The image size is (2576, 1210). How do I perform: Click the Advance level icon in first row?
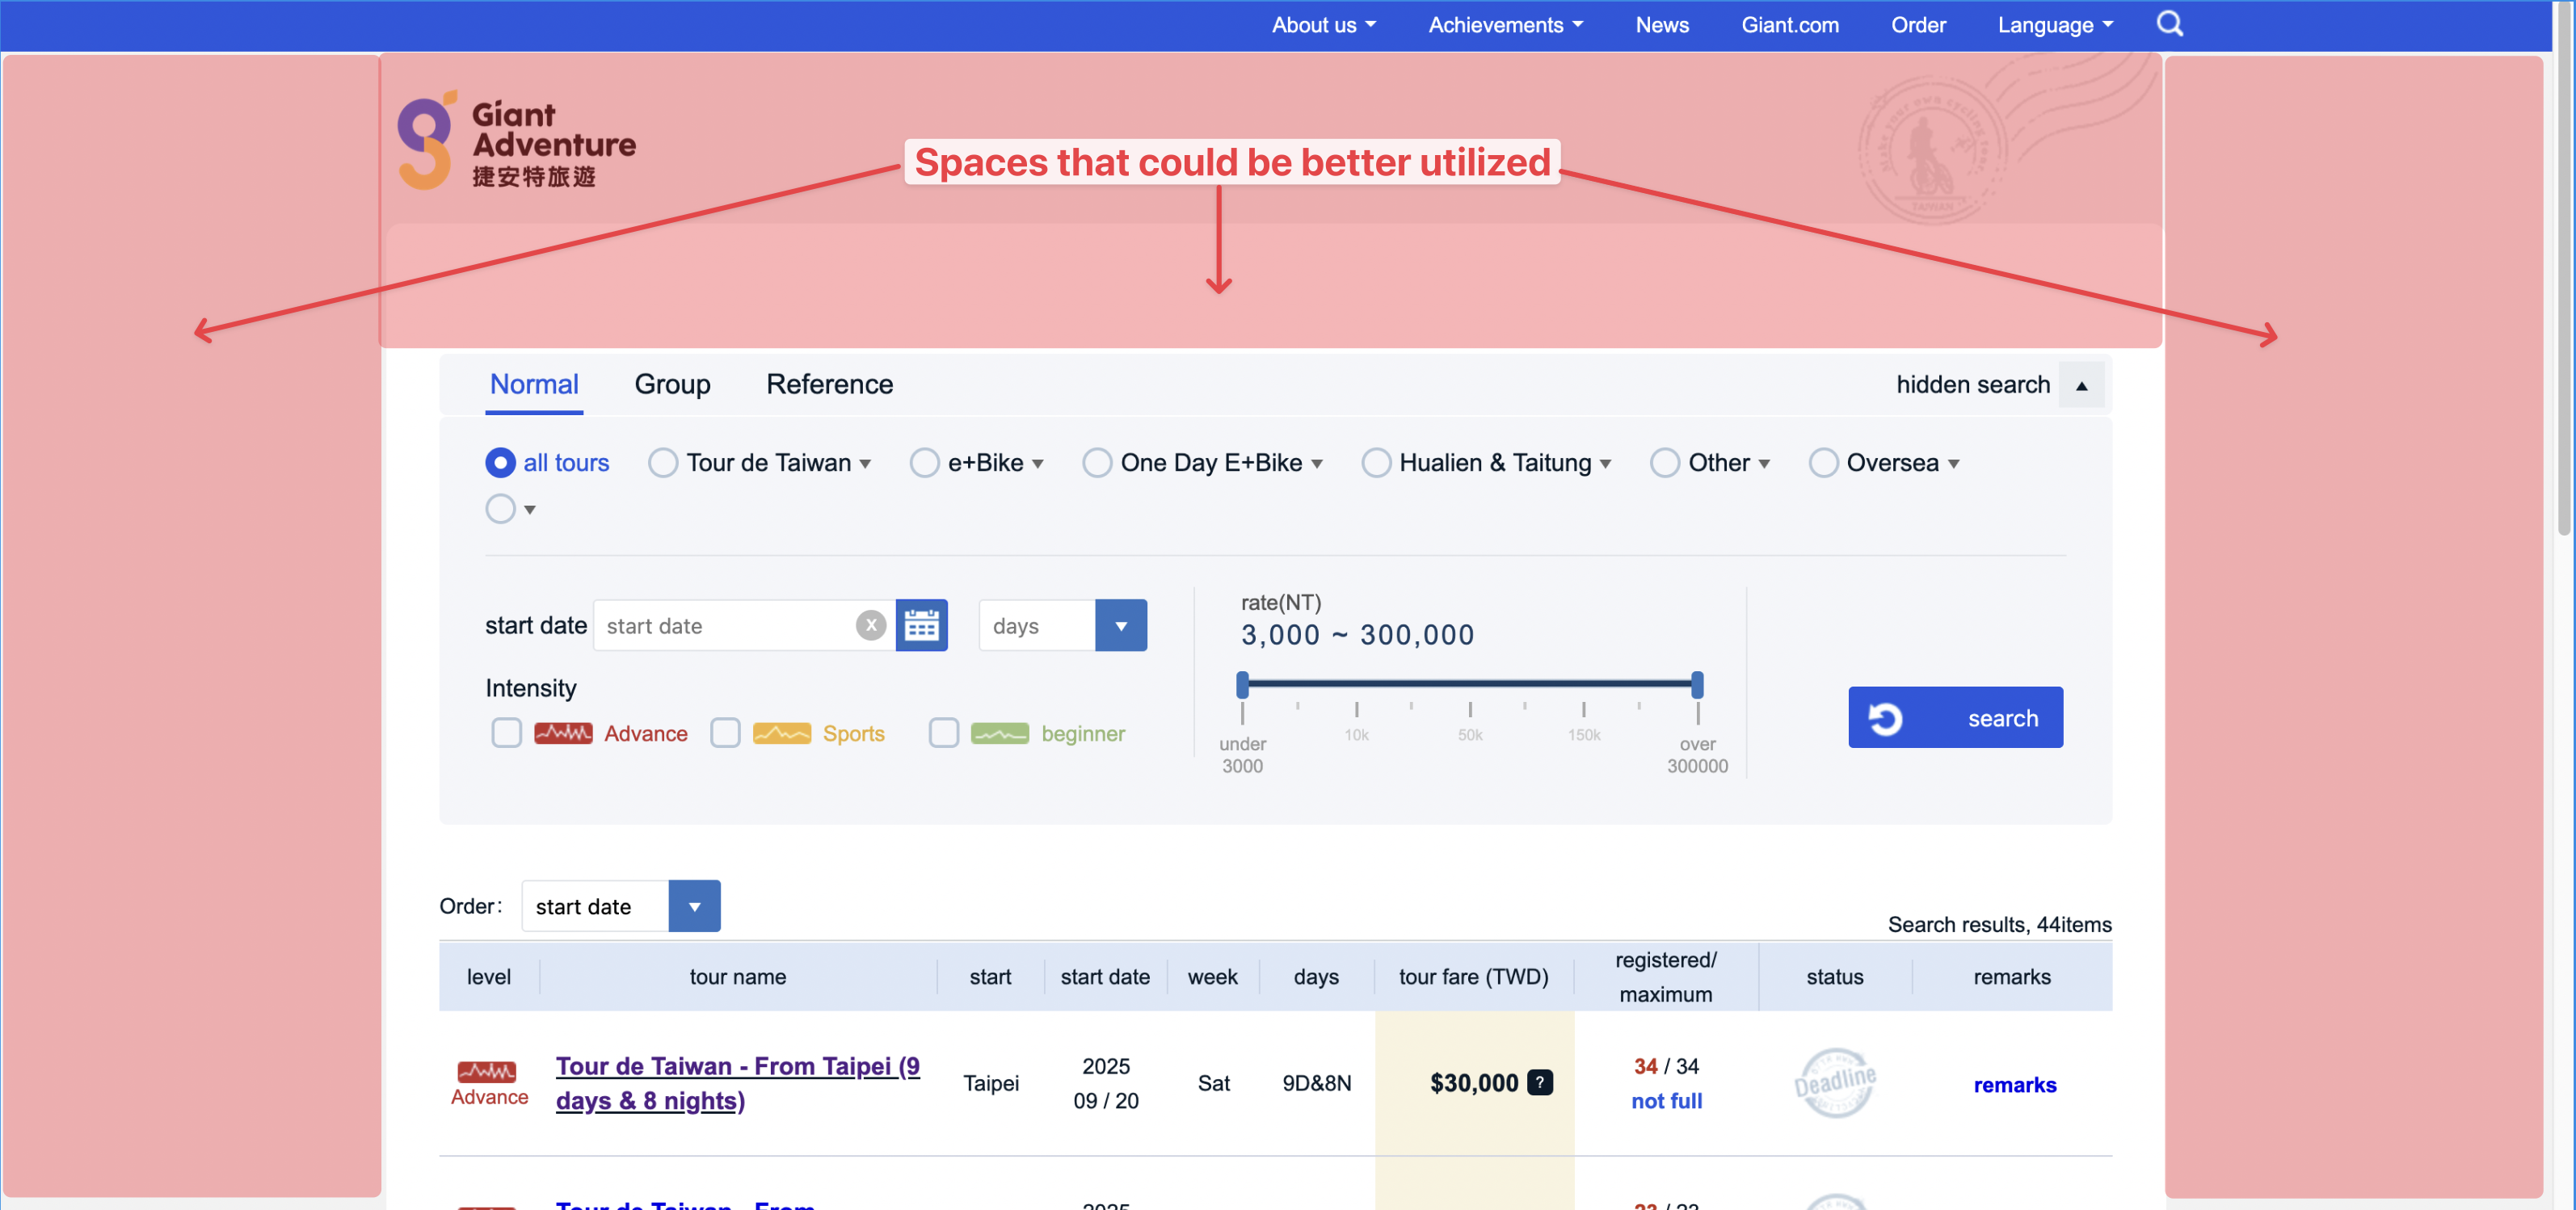click(x=488, y=1073)
